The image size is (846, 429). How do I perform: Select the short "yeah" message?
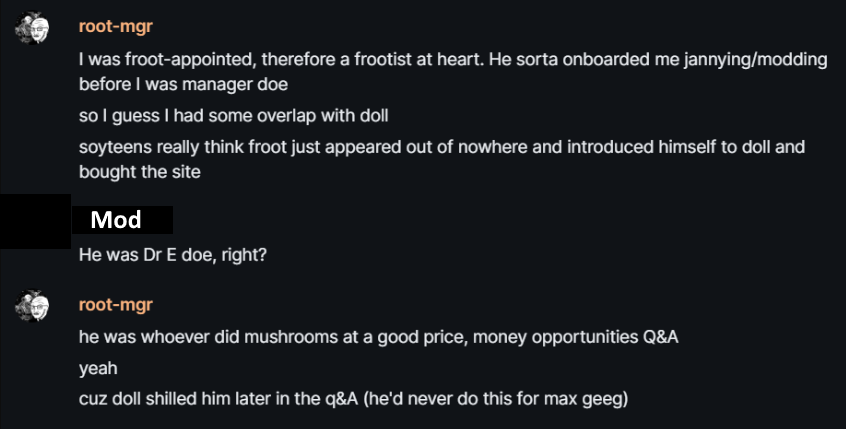click(x=98, y=368)
